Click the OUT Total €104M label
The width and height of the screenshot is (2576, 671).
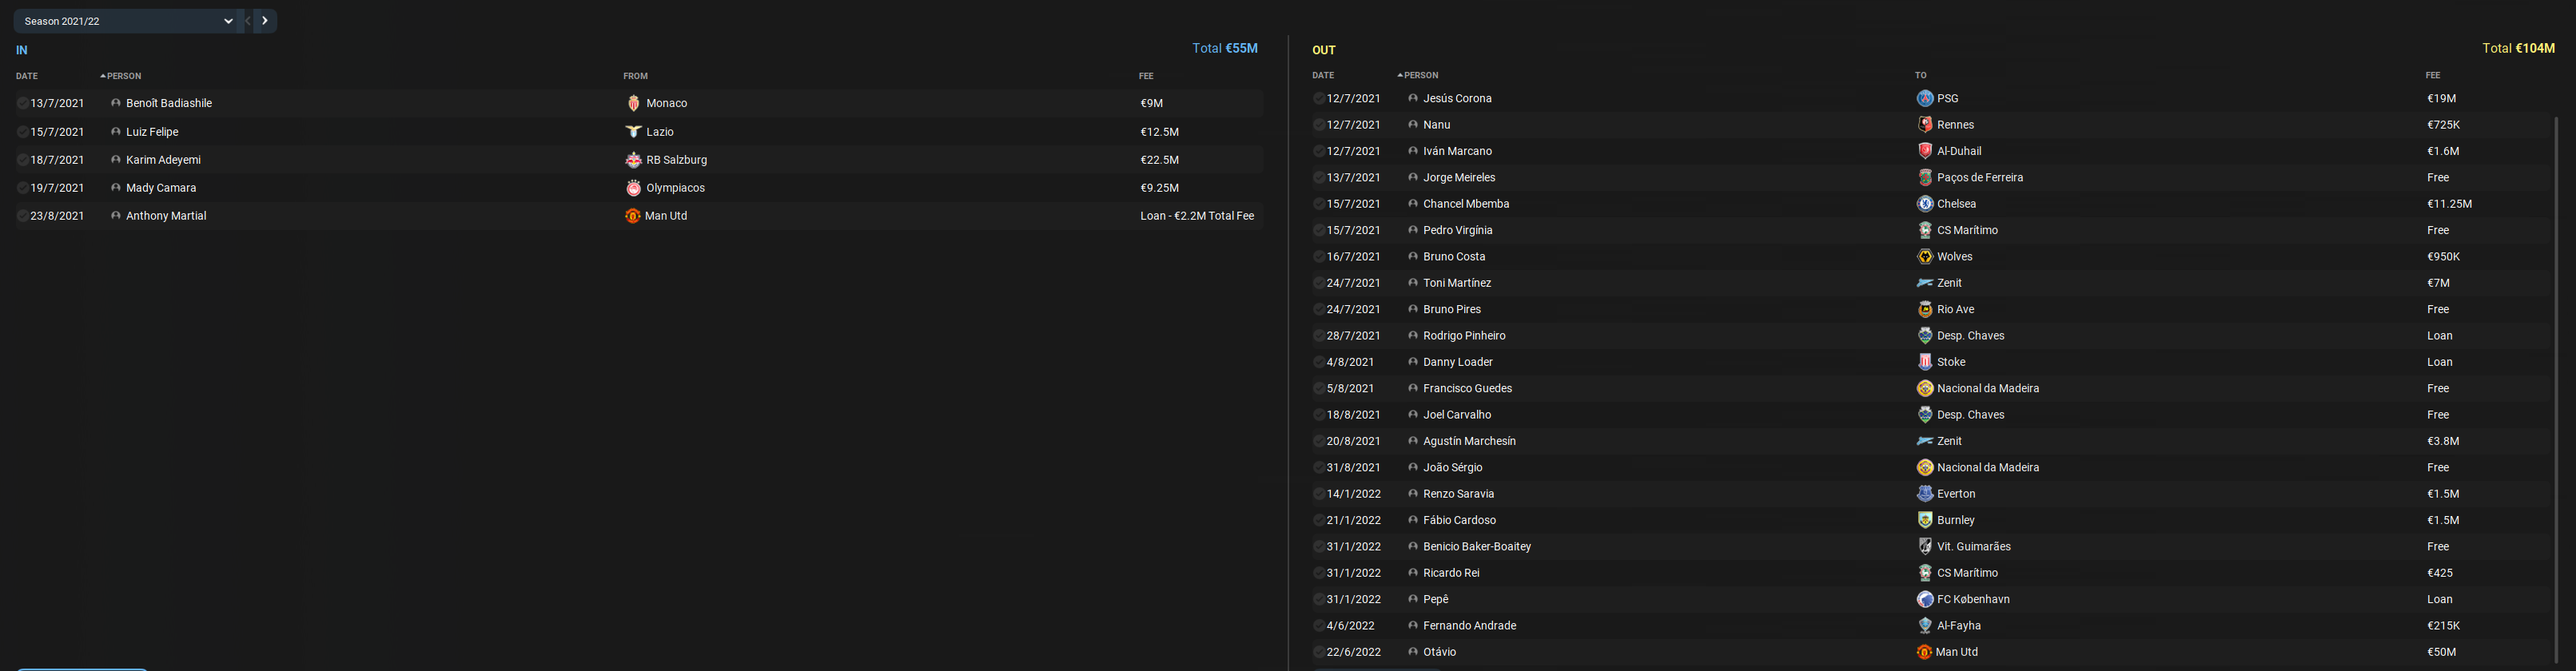point(2518,48)
